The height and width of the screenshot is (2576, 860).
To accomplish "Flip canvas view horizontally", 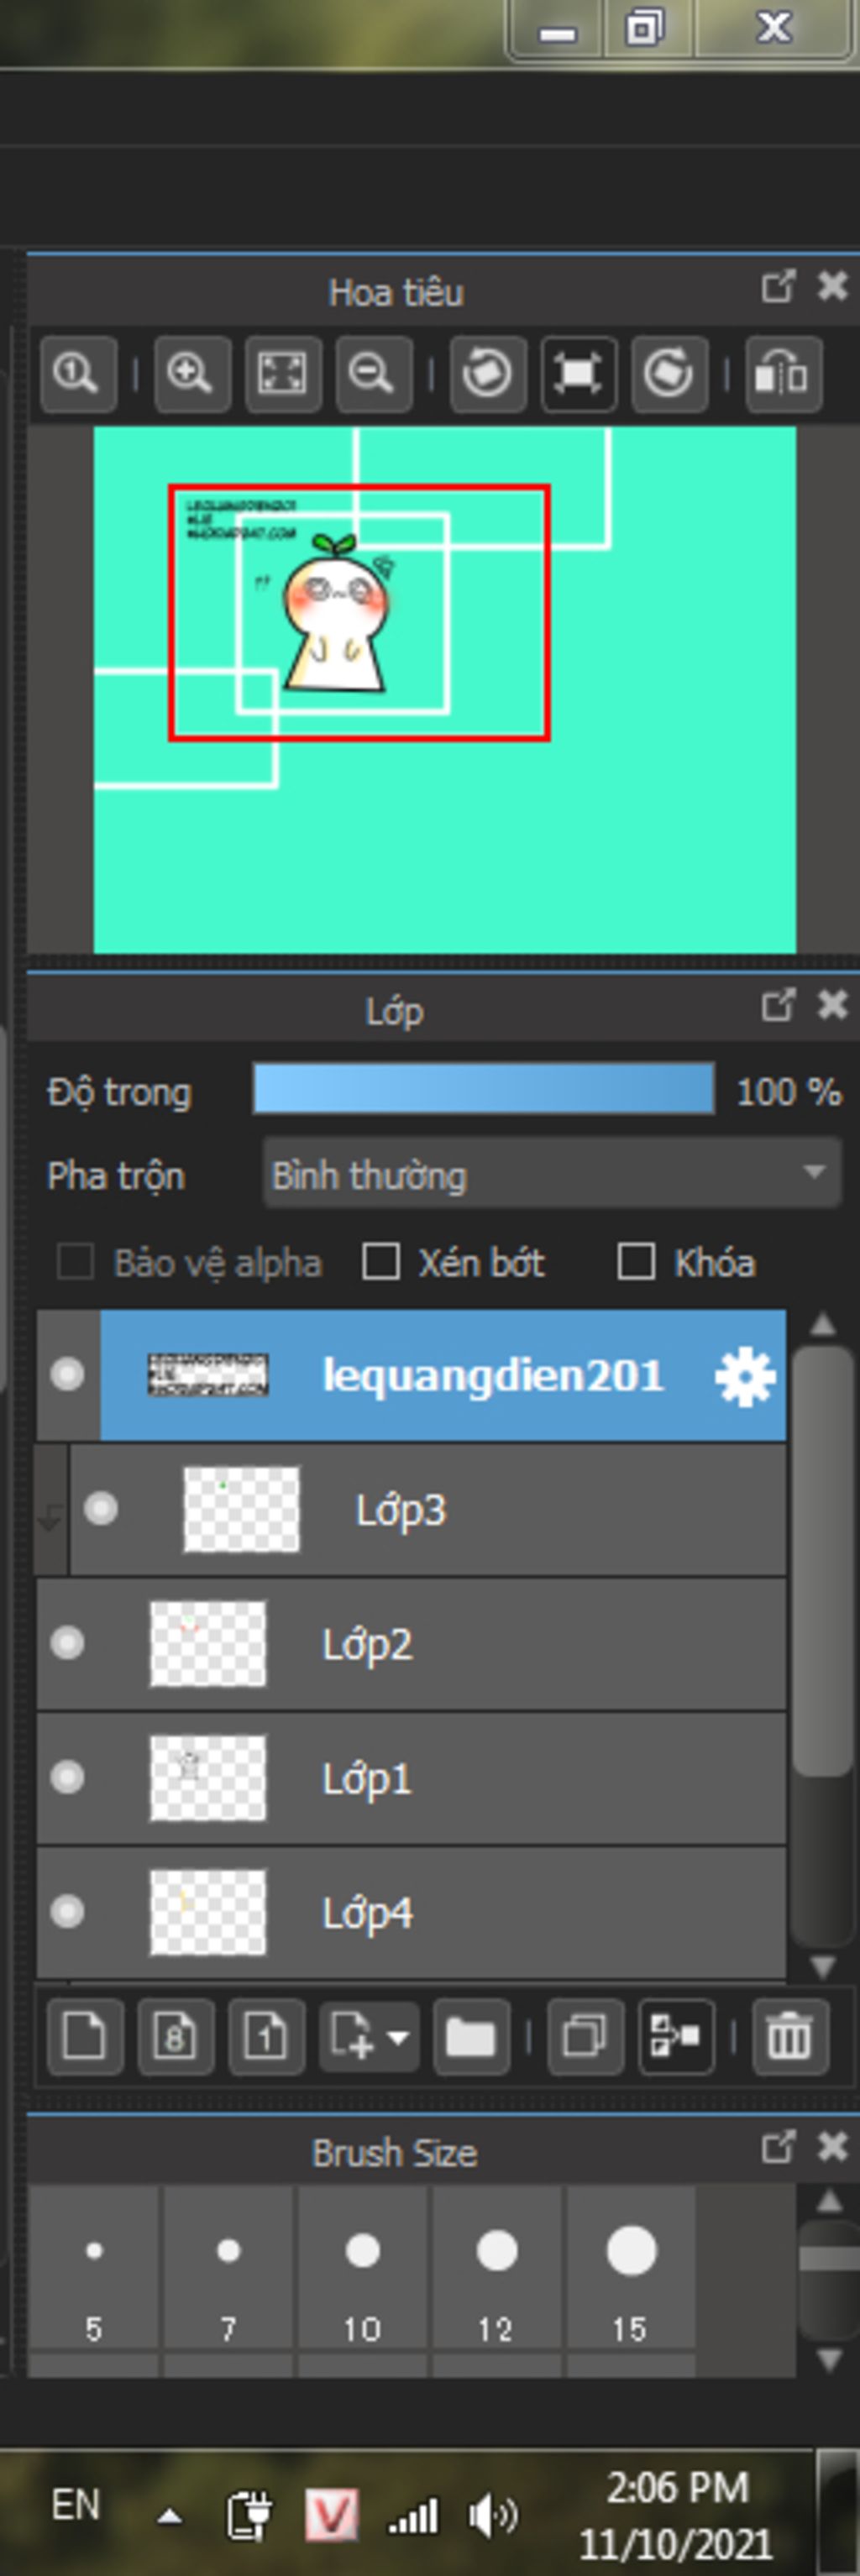I will (783, 374).
